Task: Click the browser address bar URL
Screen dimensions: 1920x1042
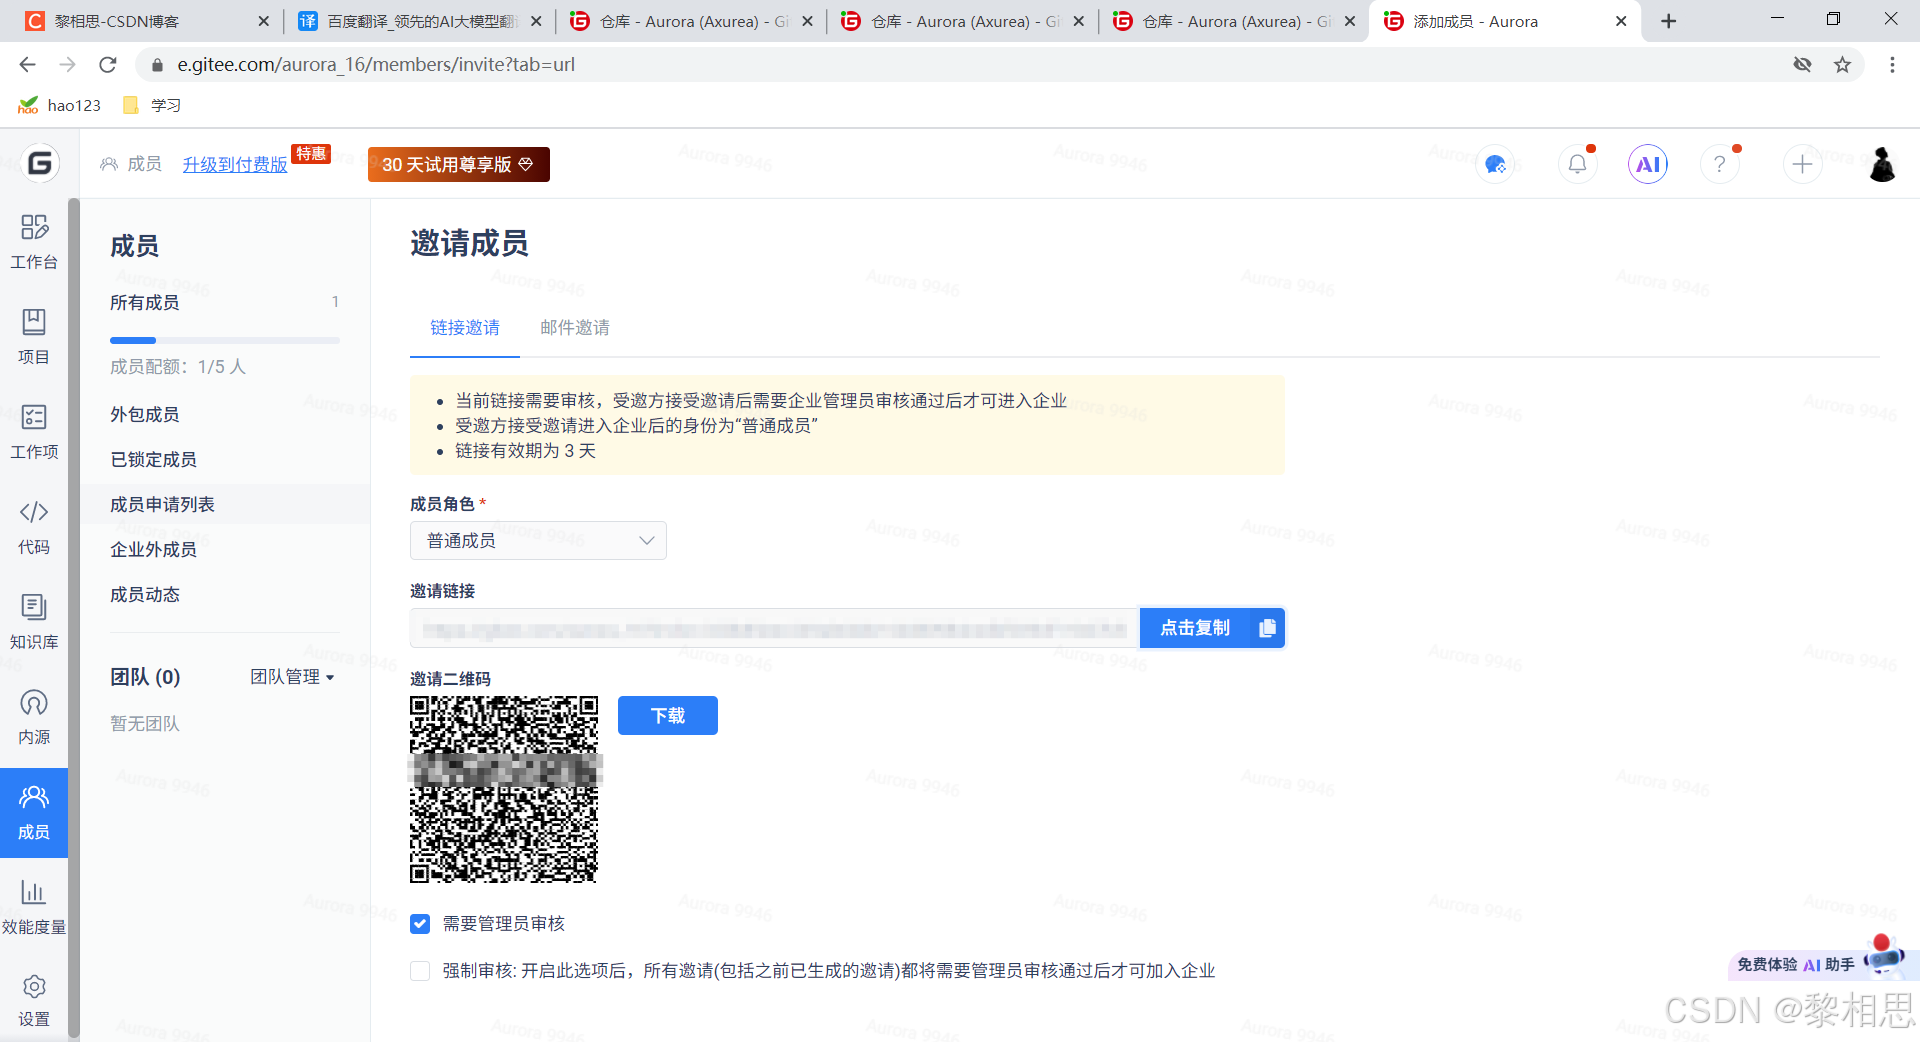Action: point(376,65)
